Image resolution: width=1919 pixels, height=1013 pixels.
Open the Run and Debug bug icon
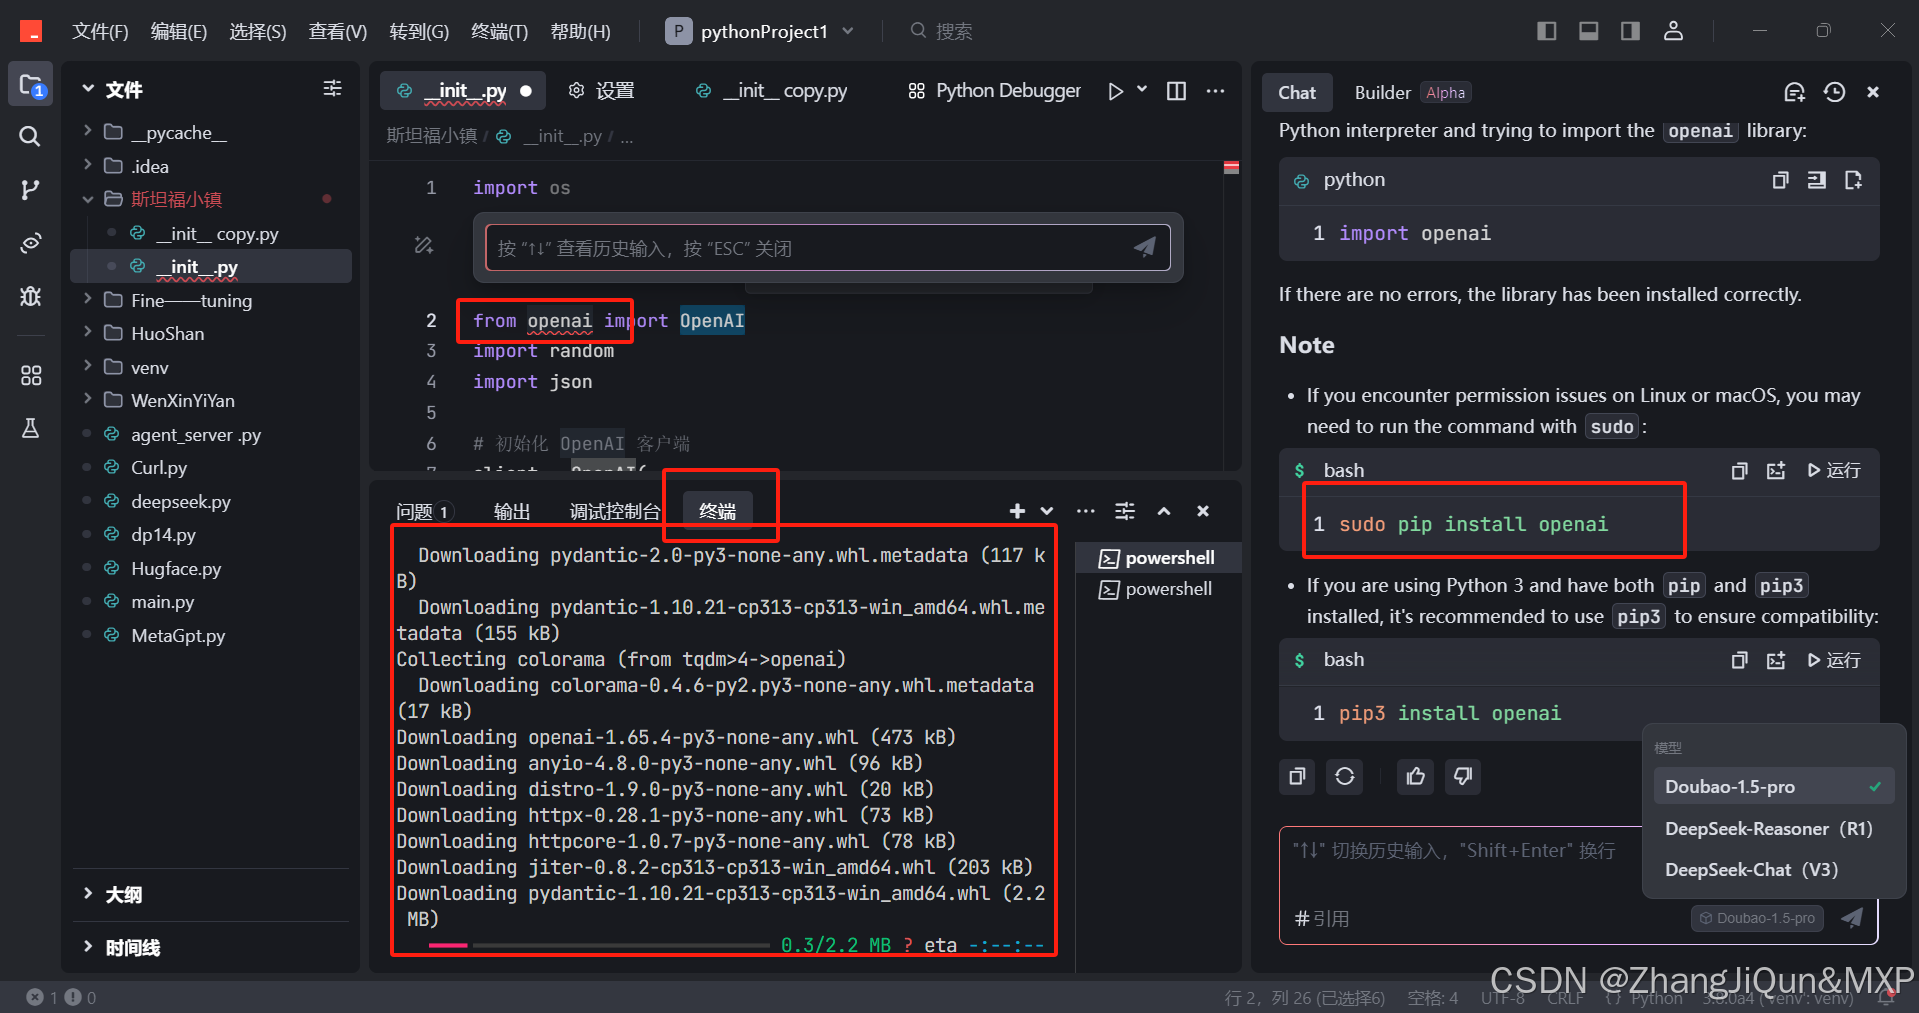tap(31, 296)
